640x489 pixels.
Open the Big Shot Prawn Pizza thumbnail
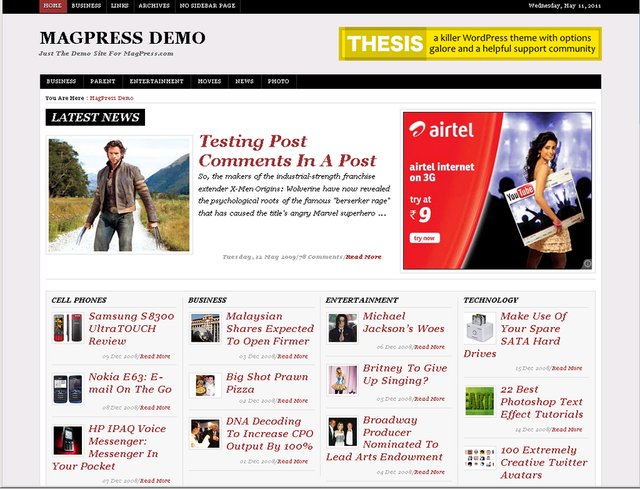click(205, 385)
